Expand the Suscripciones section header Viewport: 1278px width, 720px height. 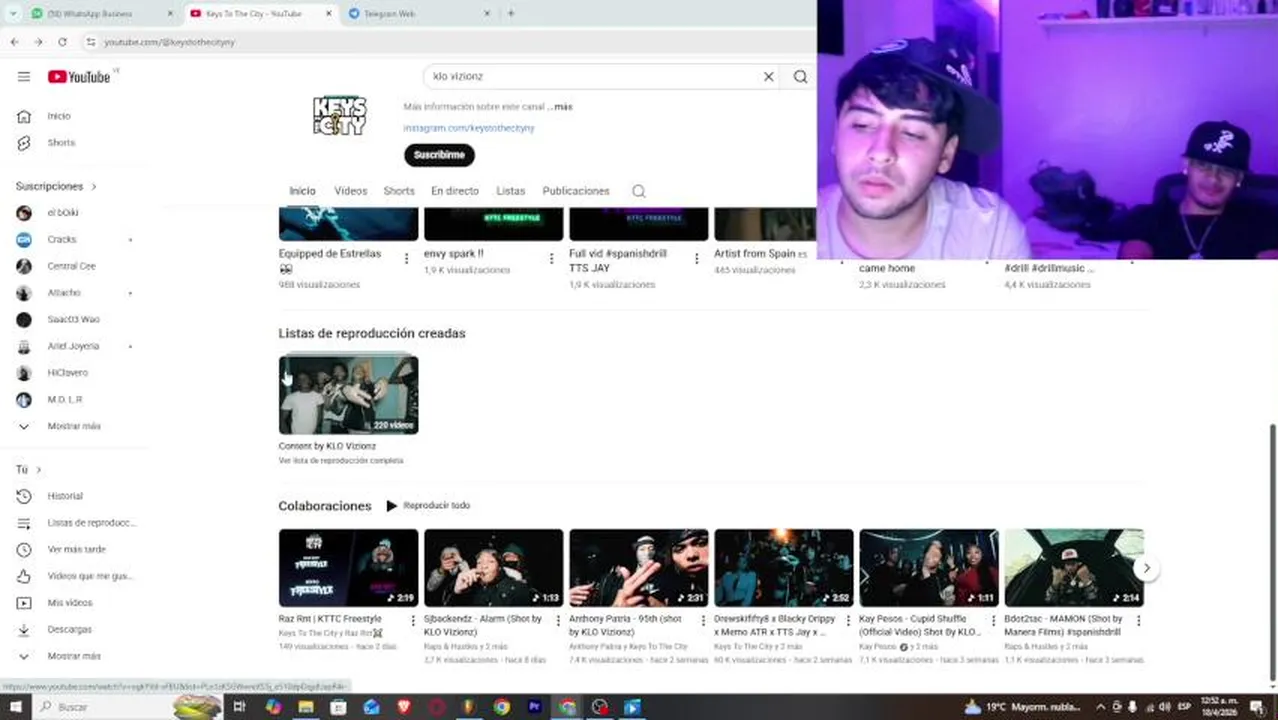click(56, 186)
